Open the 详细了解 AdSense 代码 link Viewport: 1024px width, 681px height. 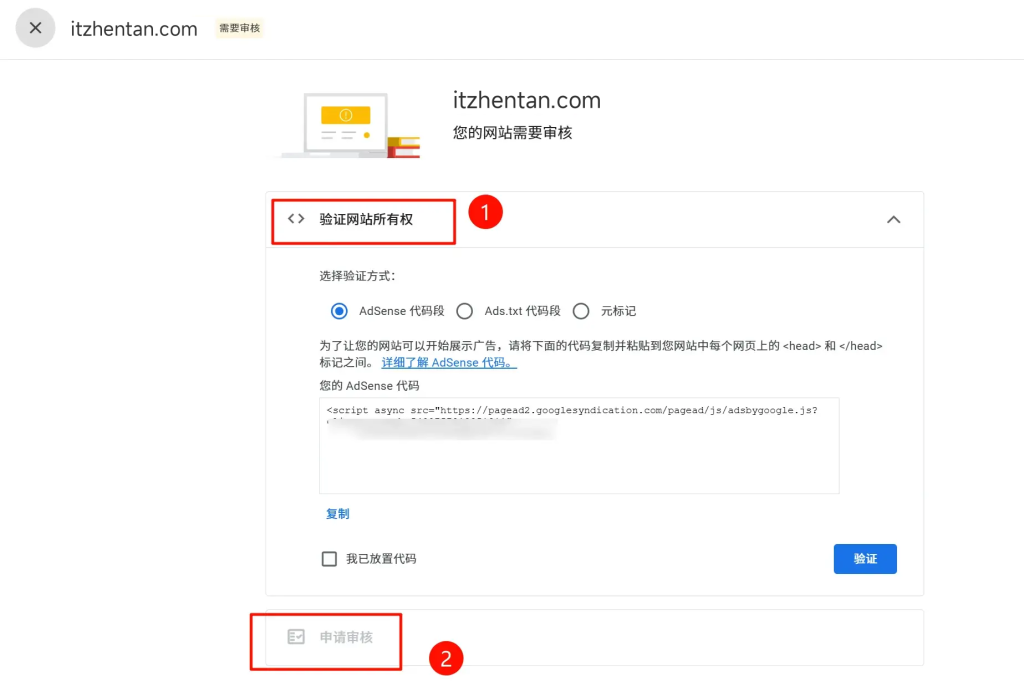coord(449,363)
